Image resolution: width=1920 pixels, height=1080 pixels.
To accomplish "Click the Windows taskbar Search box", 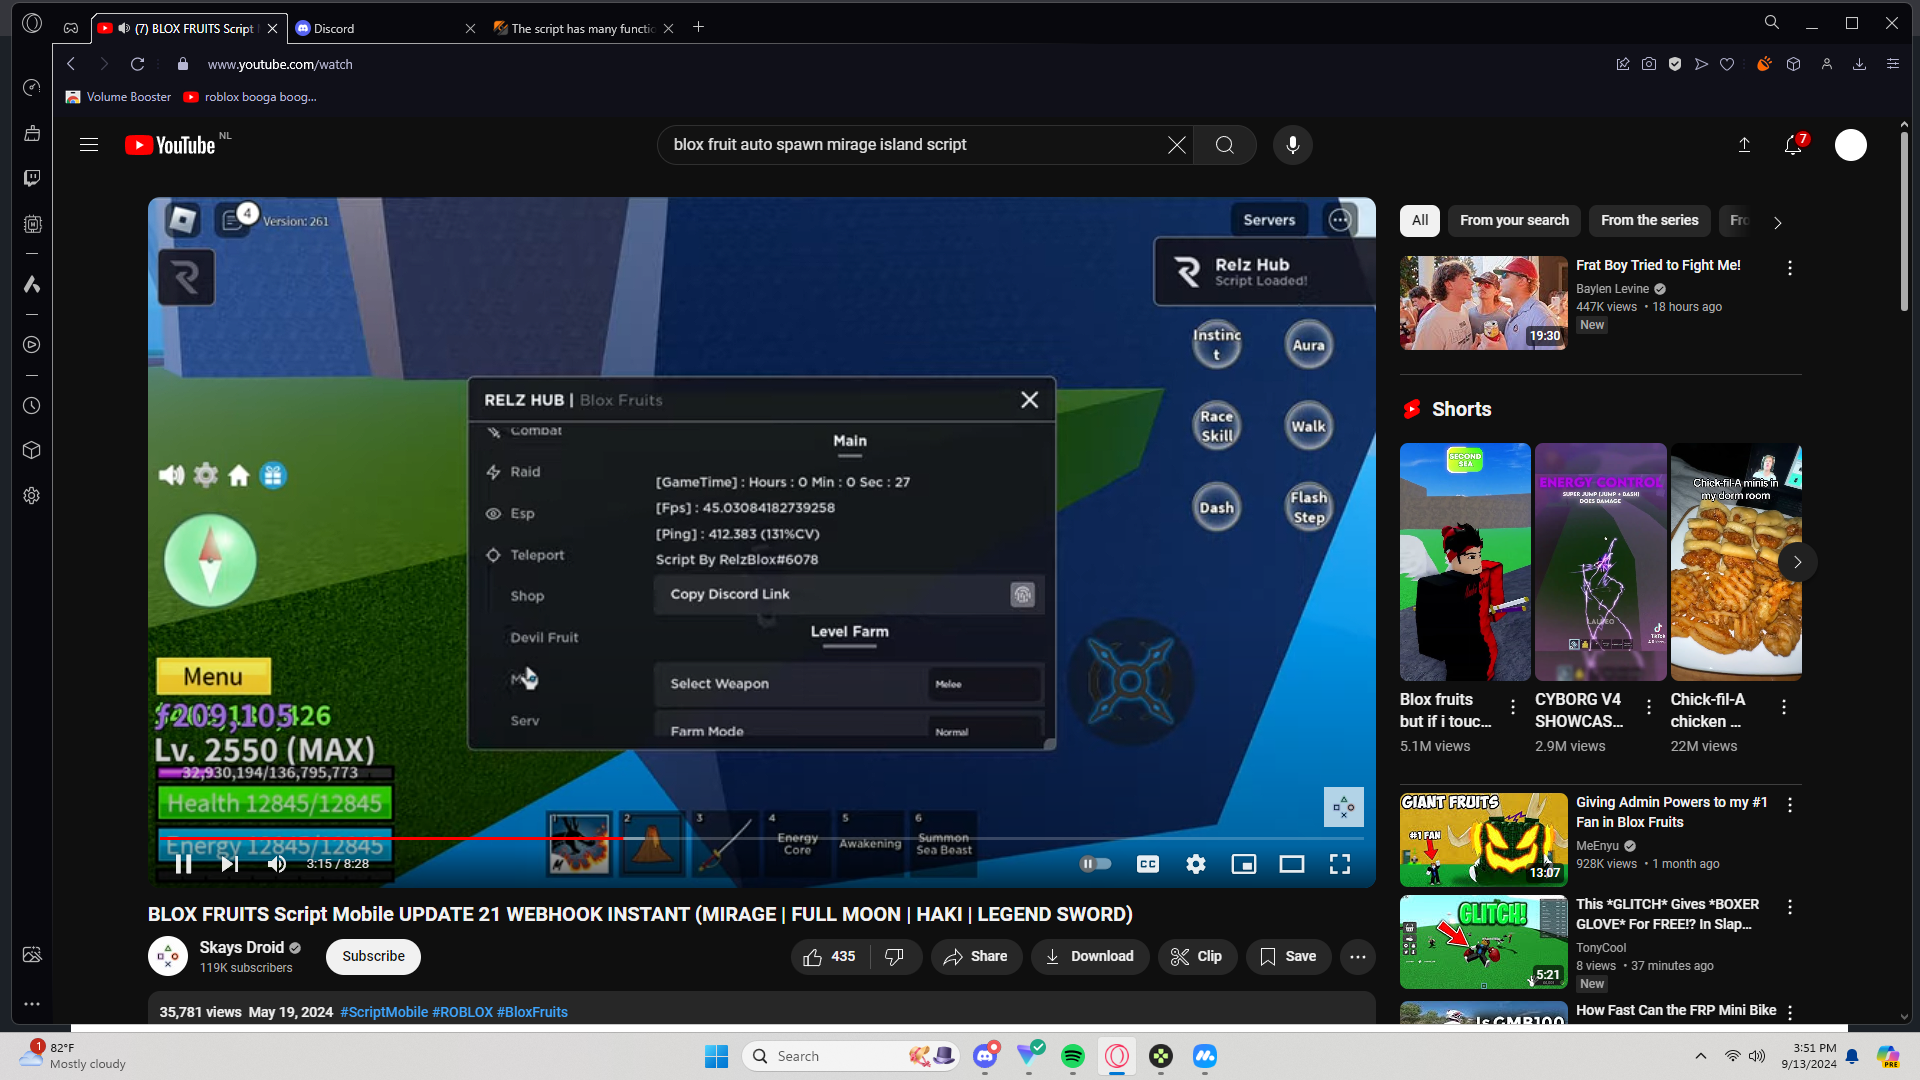I will [x=851, y=1056].
